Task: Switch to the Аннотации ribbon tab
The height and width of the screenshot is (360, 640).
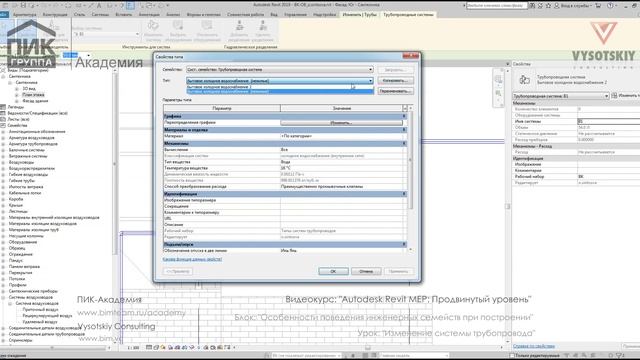Action: pyautogui.click(x=149, y=15)
